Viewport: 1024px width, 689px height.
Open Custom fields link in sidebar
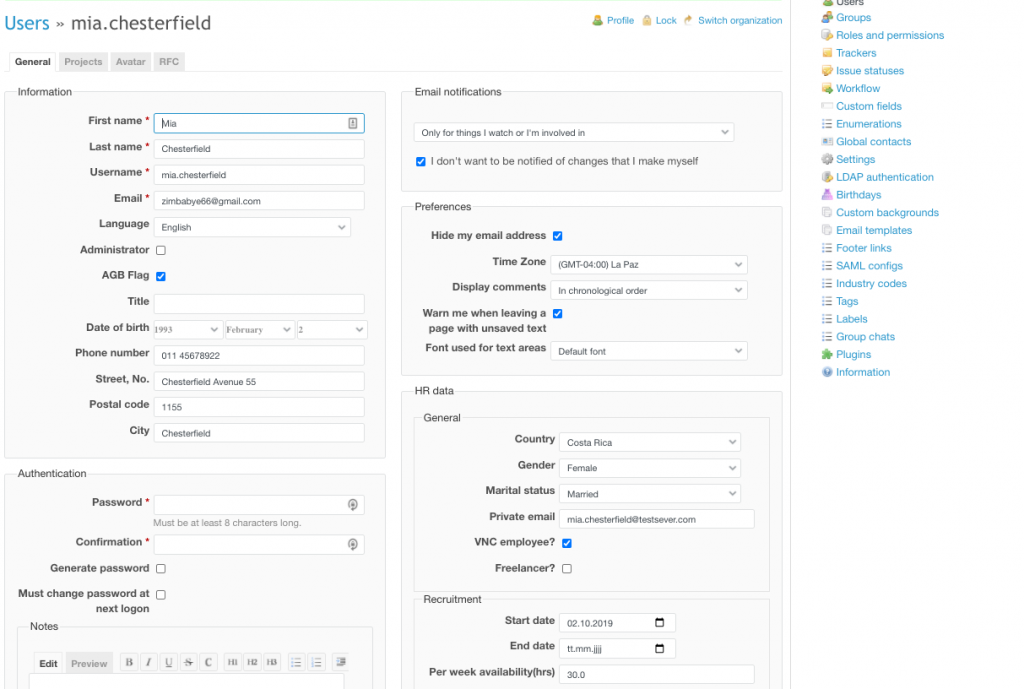869,106
